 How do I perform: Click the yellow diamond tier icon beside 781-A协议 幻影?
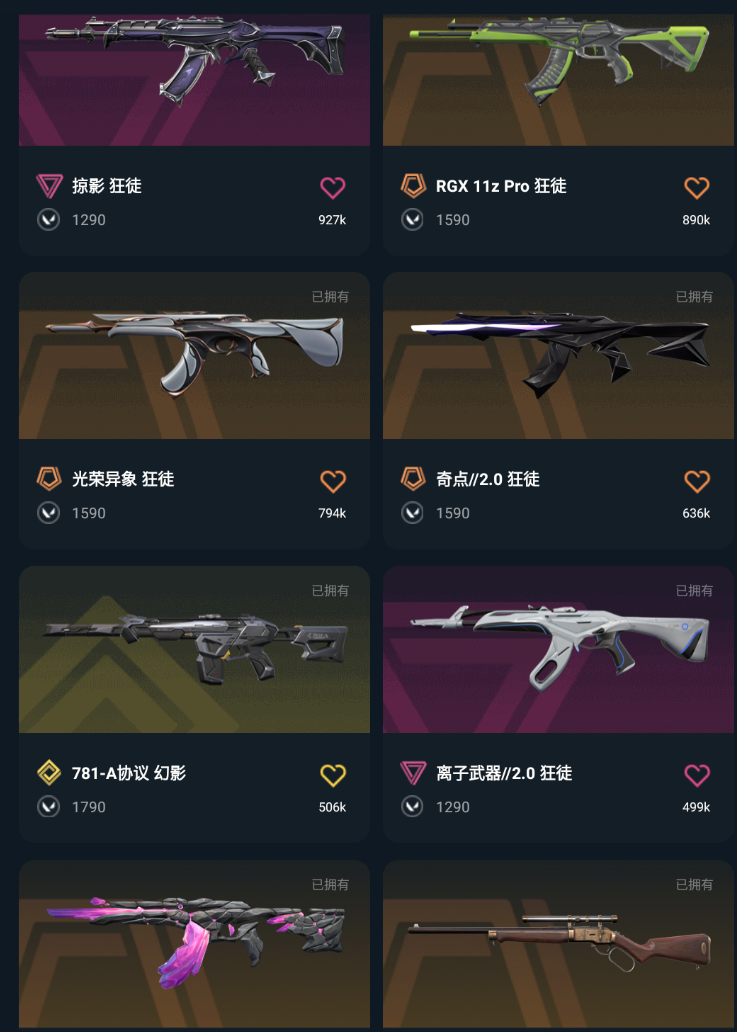49,772
